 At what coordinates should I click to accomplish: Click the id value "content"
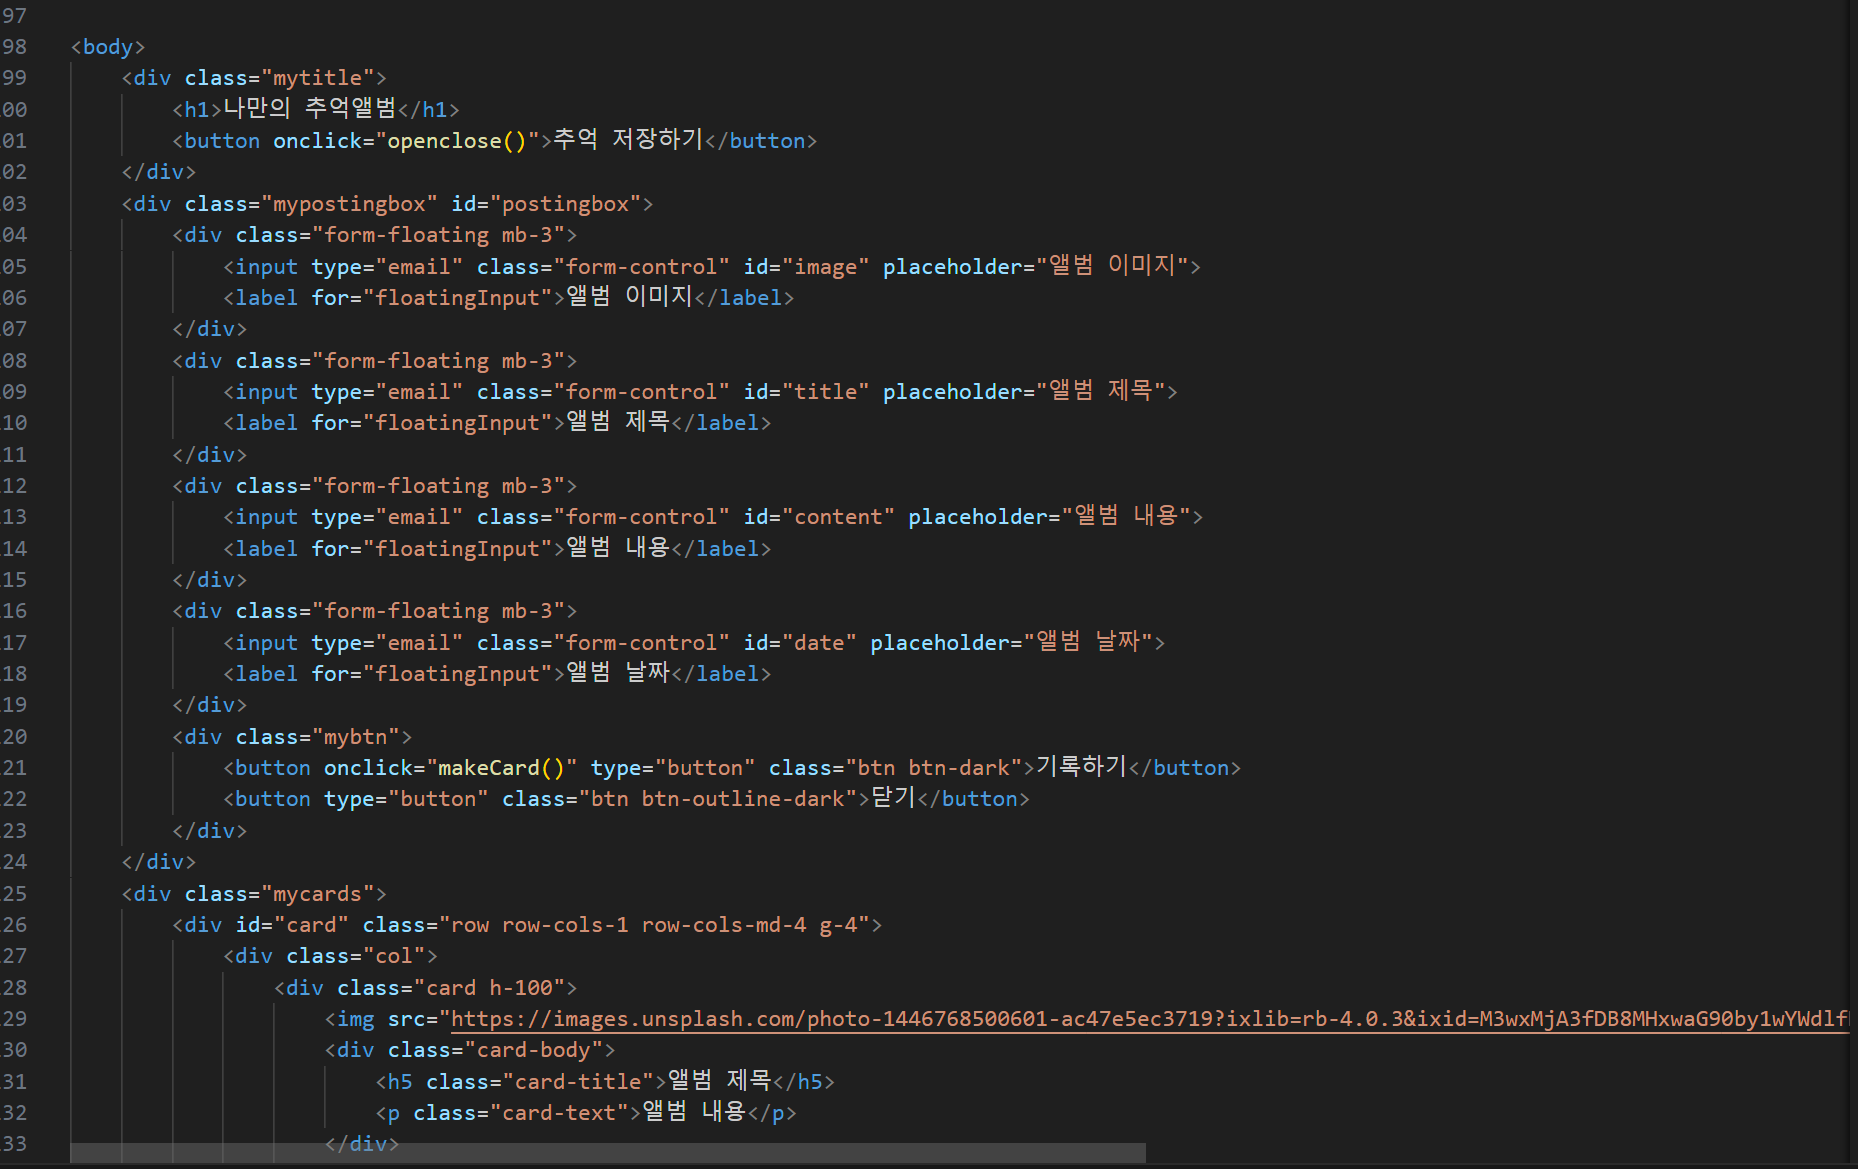point(838,517)
